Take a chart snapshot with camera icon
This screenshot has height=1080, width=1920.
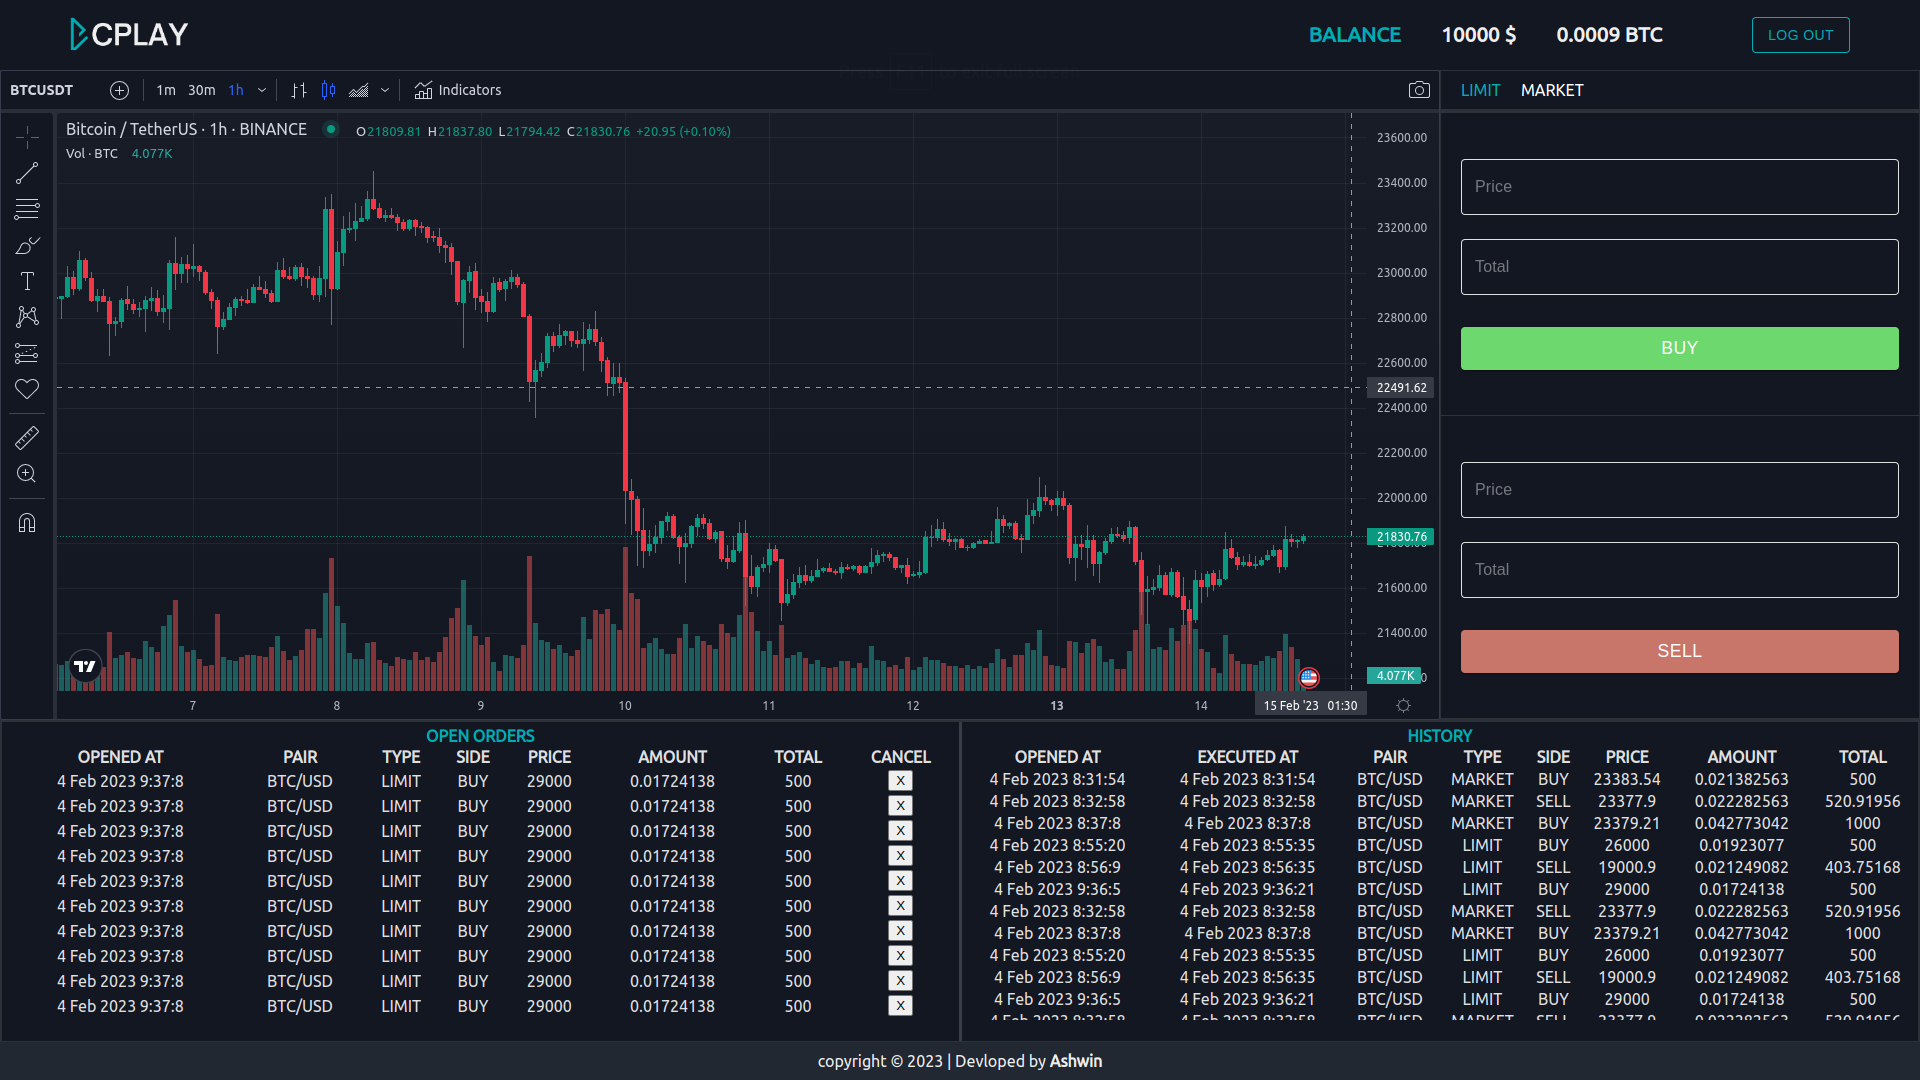pyautogui.click(x=1418, y=90)
